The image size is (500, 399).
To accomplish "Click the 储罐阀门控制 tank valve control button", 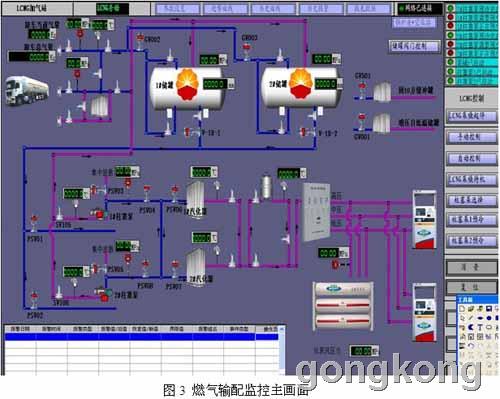I will click(x=415, y=46).
